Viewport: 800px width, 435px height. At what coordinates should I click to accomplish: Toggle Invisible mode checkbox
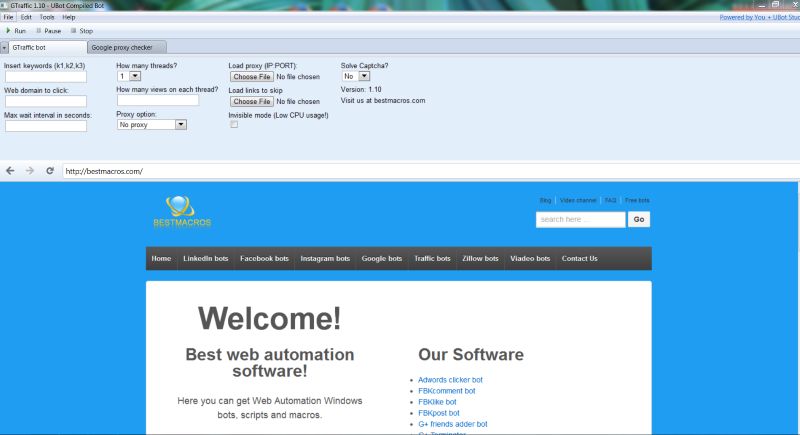point(234,124)
